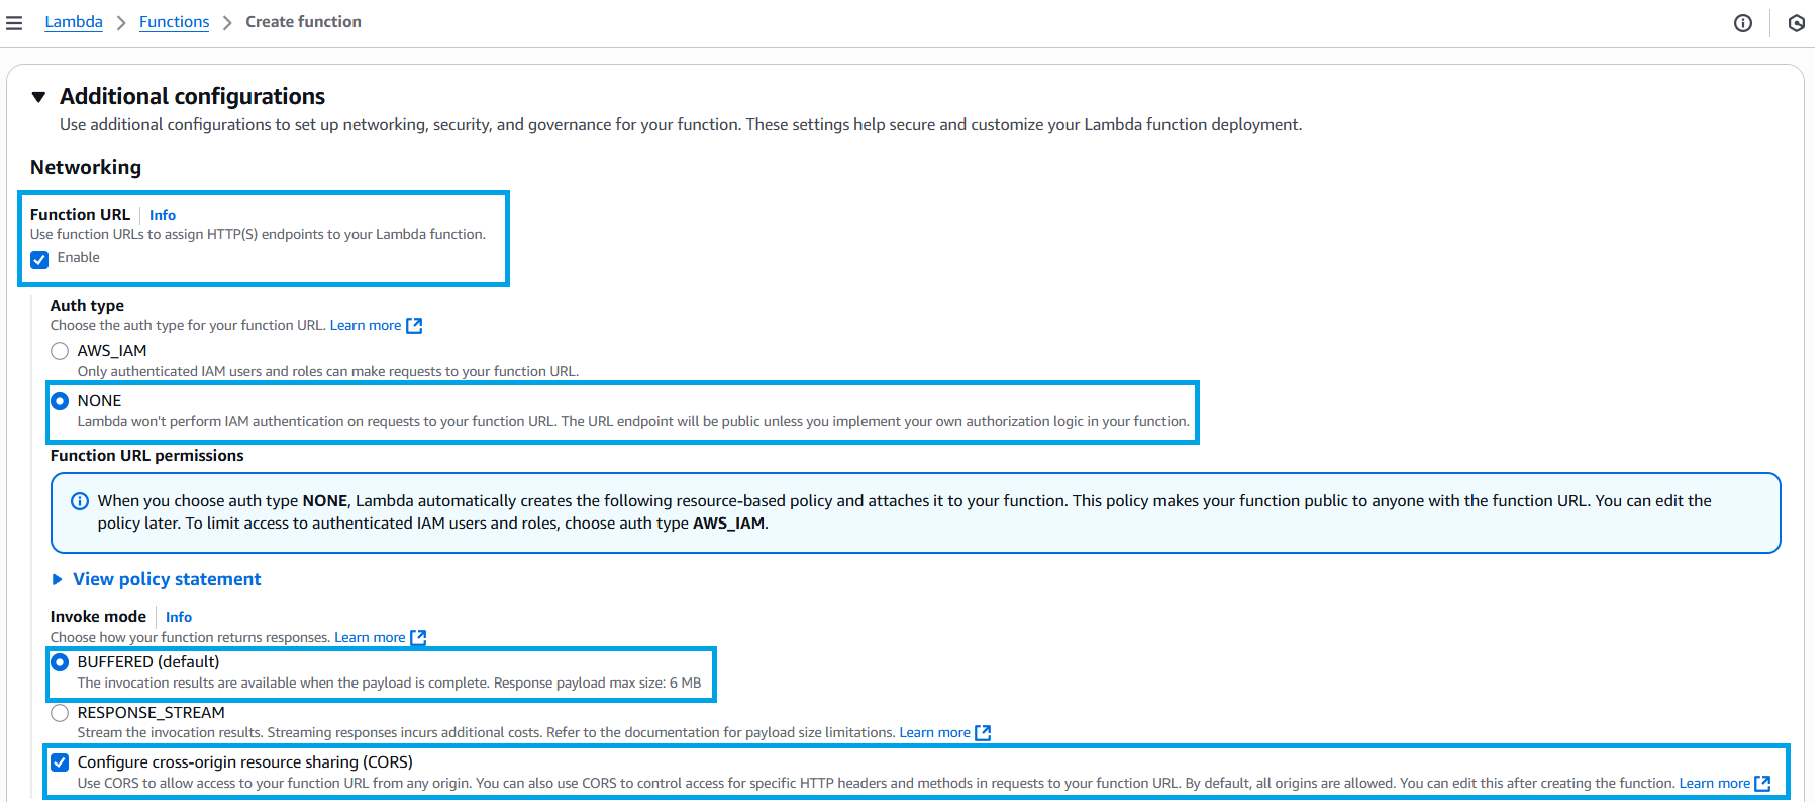Screen dimensions: 1815x802
Task: Click 'The invocation results are available' description
Action: [x=390, y=684]
